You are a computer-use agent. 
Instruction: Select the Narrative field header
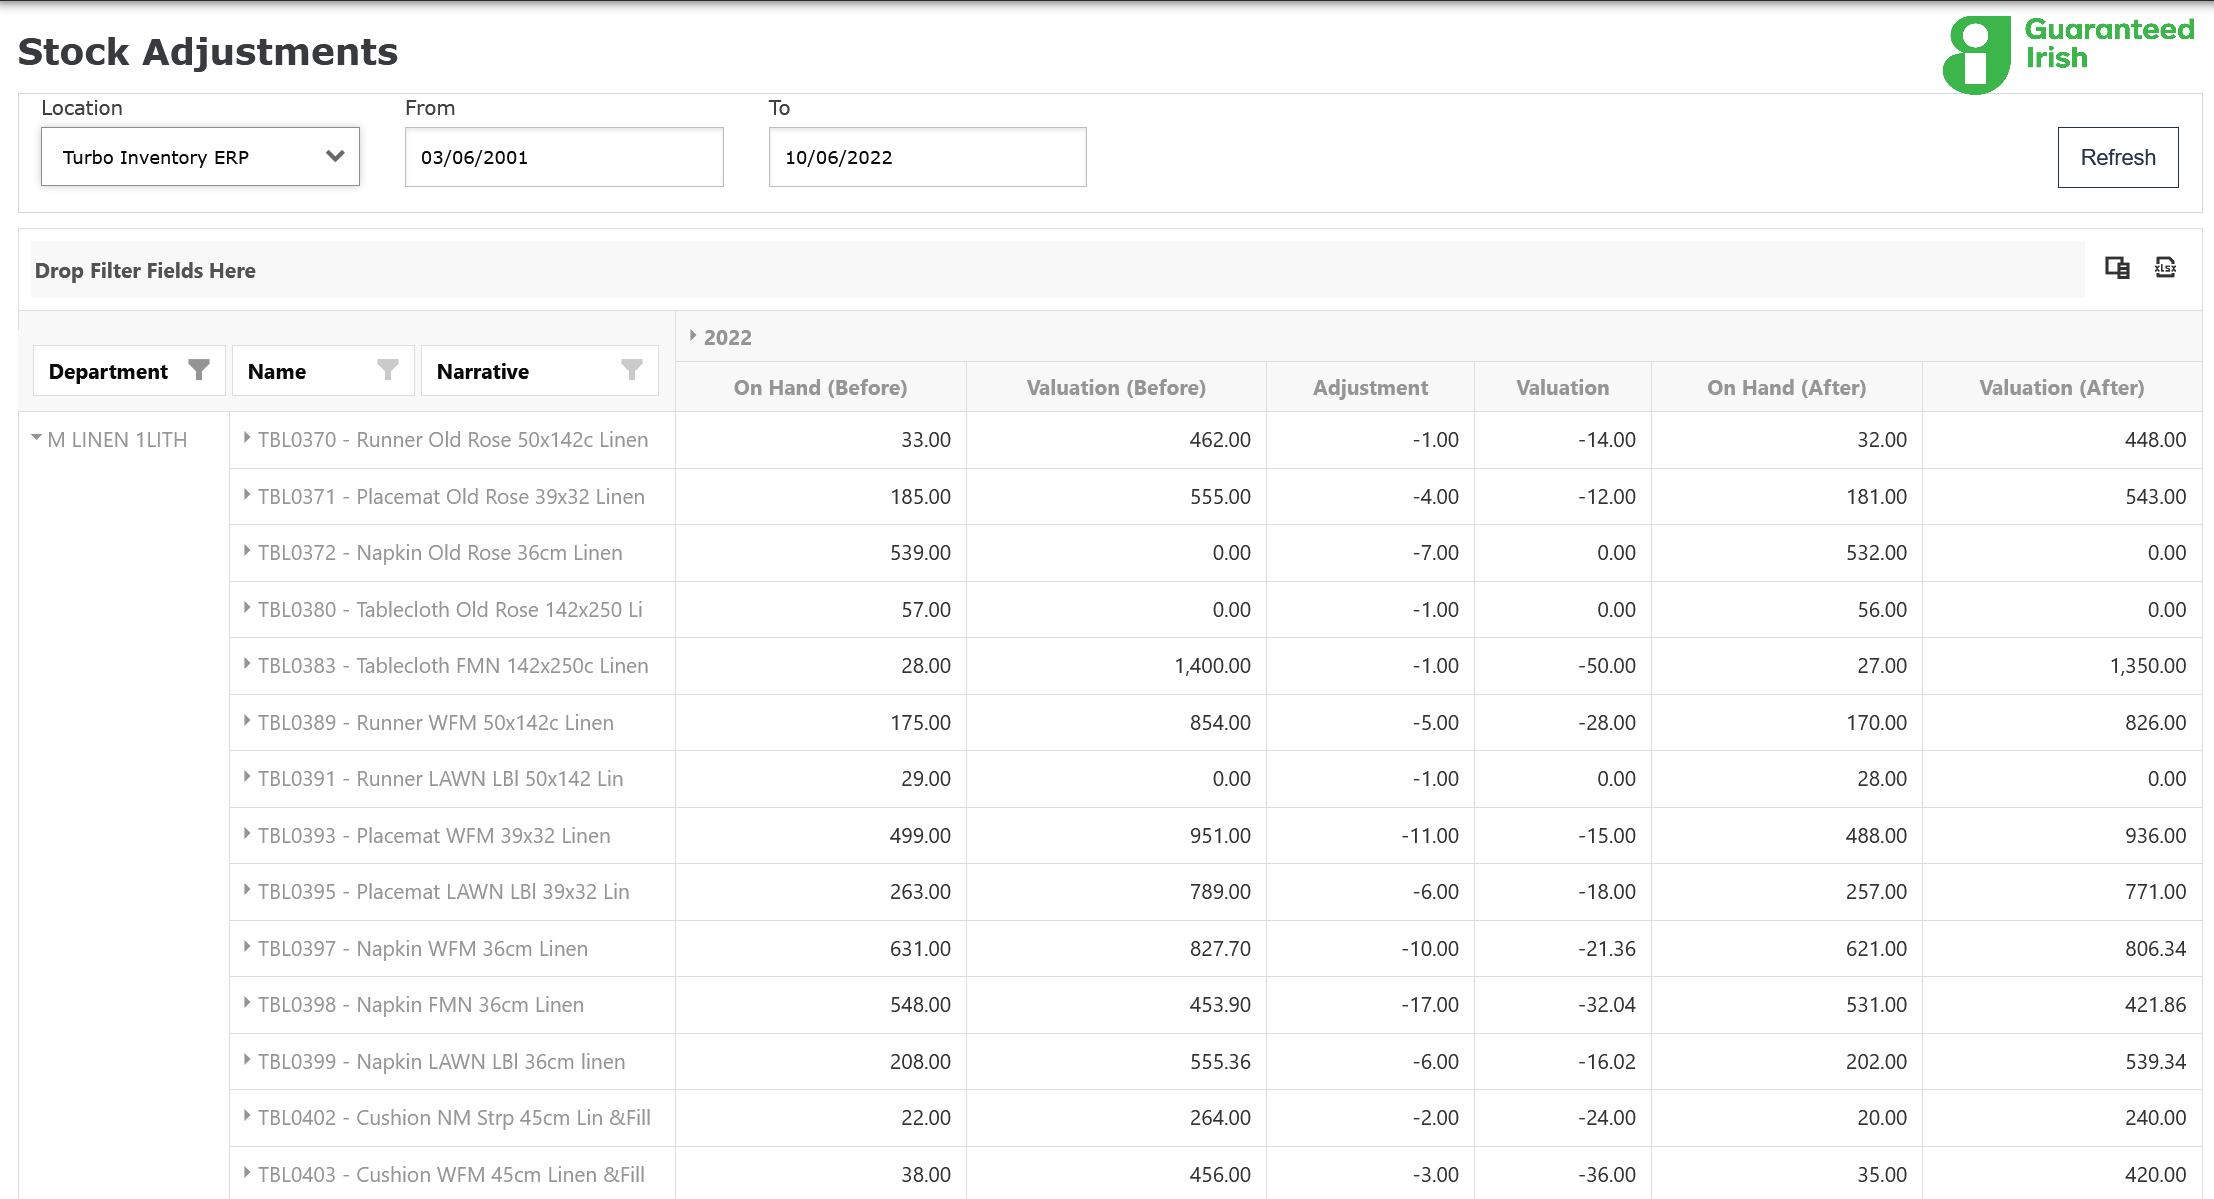pos(483,371)
